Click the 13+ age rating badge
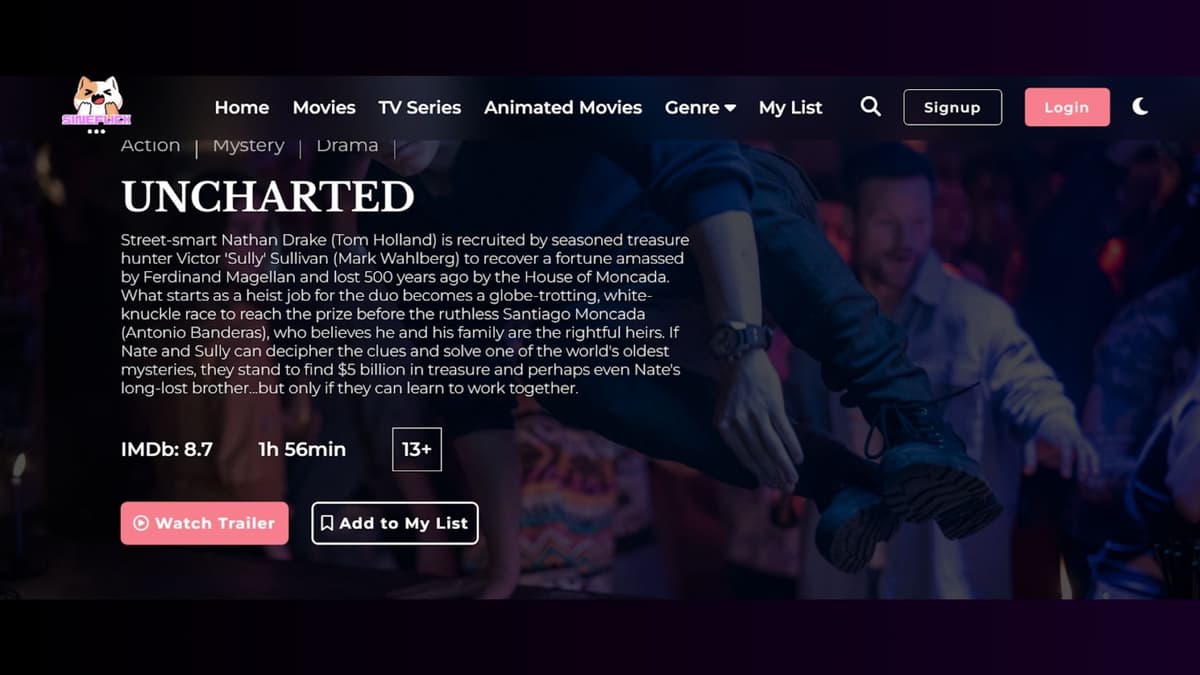The width and height of the screenshot is (1200, 675). coord(417,449)
